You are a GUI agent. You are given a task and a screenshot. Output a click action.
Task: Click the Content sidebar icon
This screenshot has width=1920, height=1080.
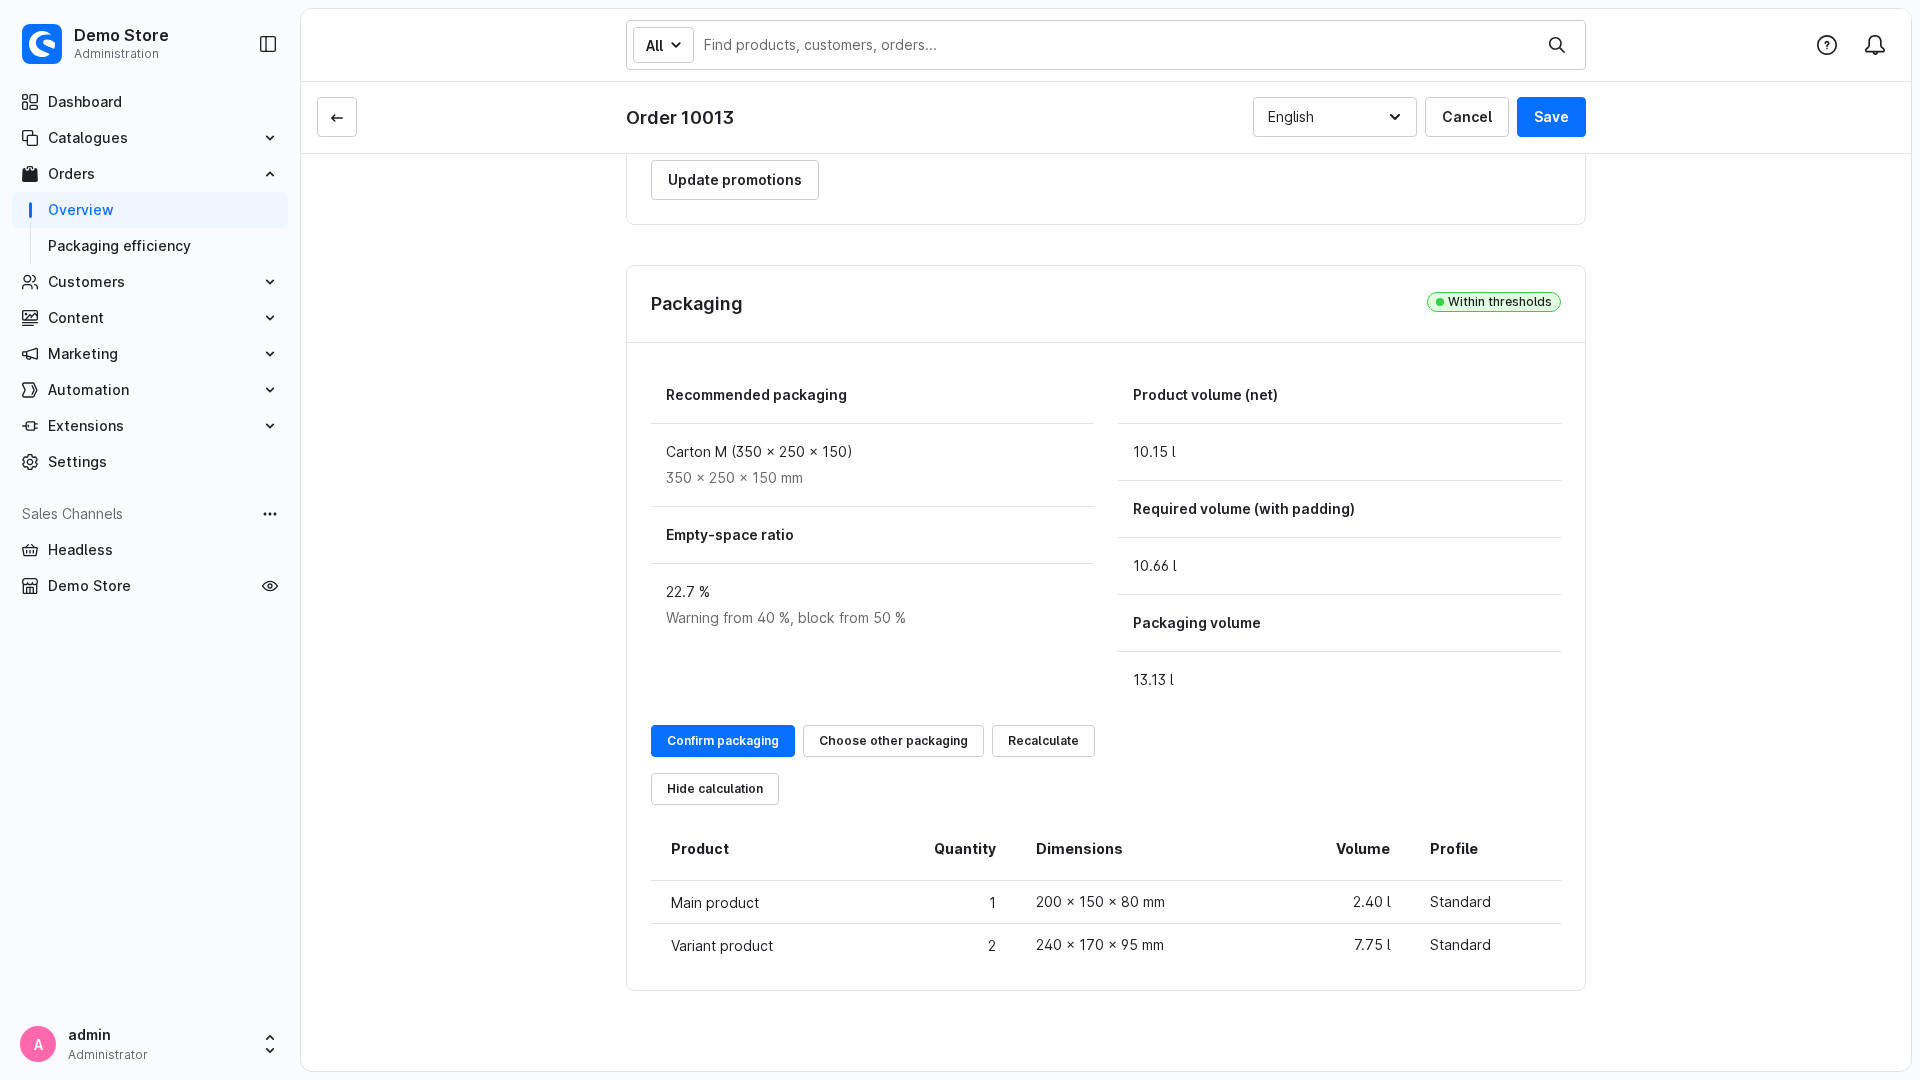pos(30,318)
